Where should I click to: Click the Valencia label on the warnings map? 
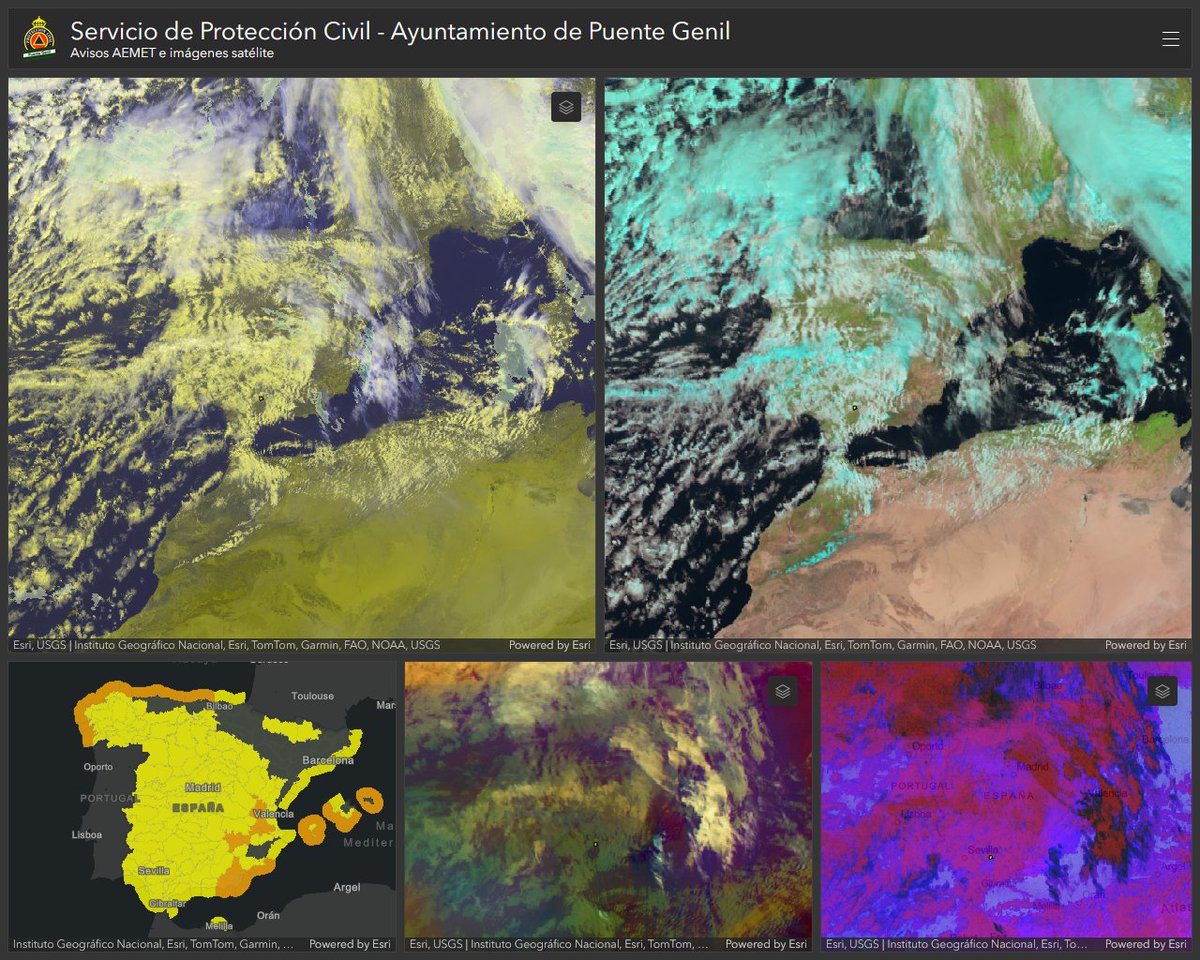coord(274,814)
